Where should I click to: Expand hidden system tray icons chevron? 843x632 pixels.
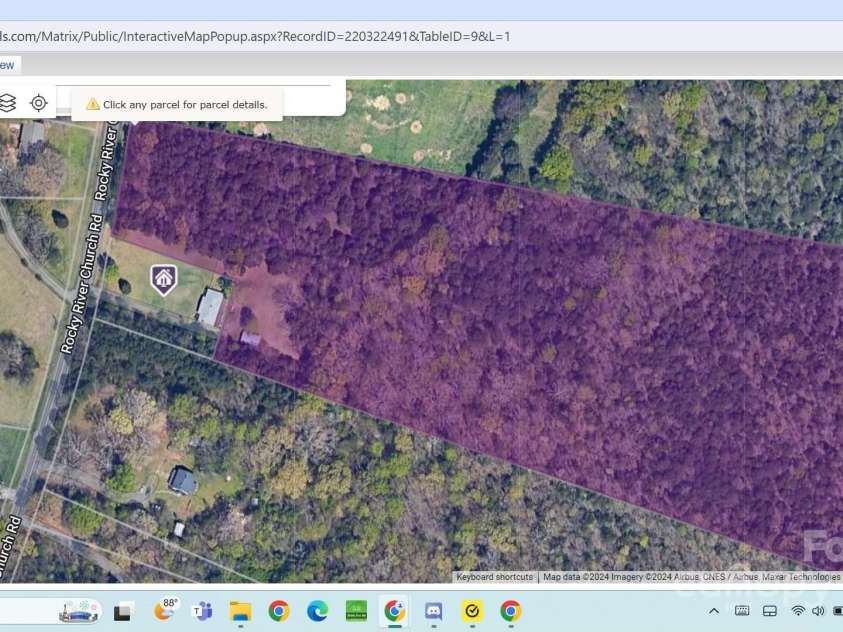pyautogui.click(x=714, y=611)
